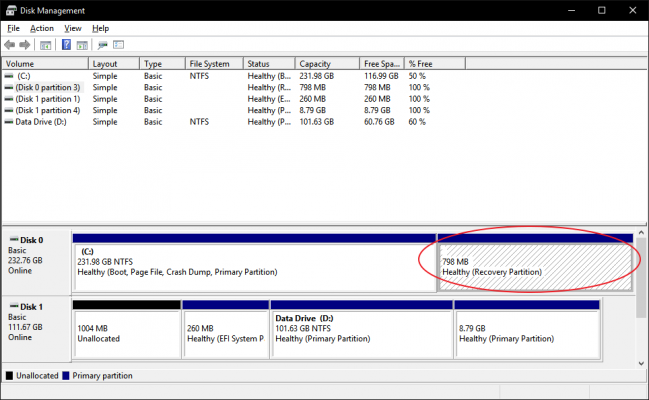Click the Back arrow in the toolbar

pyautogui.click(x=10, y=45)
